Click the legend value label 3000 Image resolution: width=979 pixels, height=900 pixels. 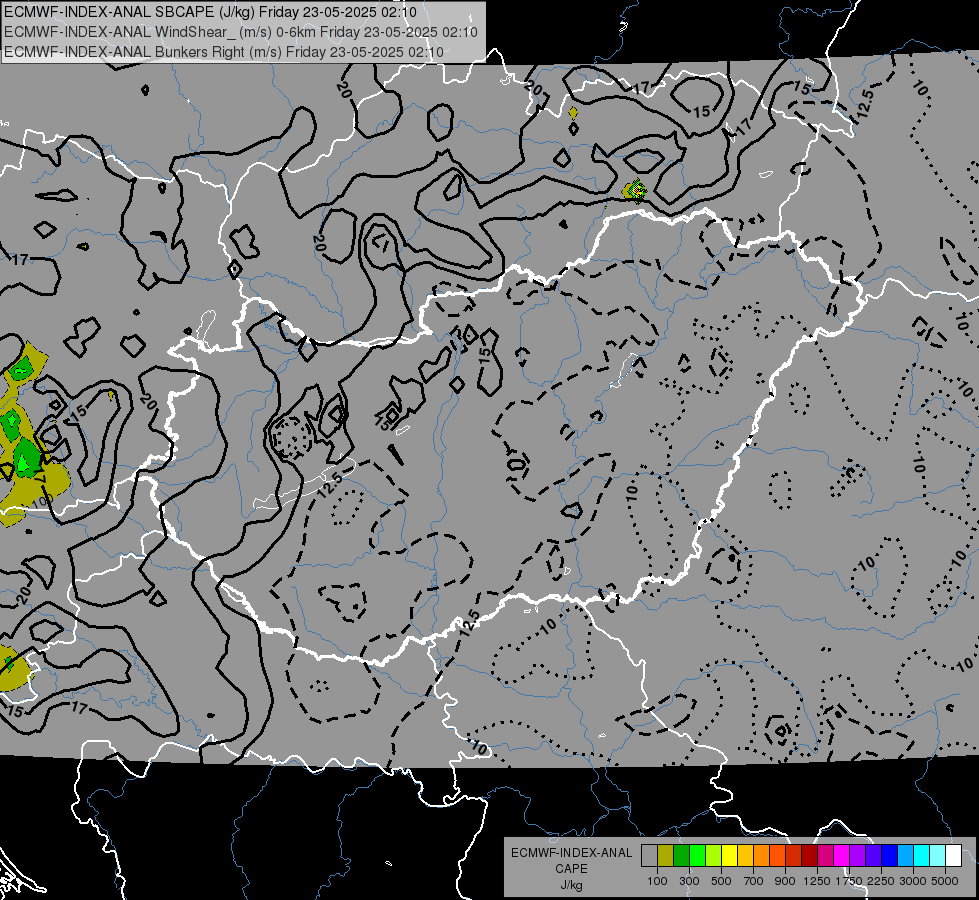coord(913,881)
